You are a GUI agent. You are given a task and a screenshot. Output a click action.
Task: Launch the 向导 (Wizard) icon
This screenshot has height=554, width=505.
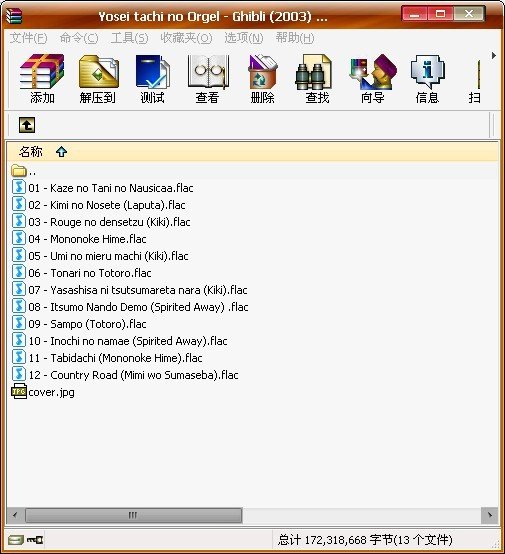pos(373,79)
